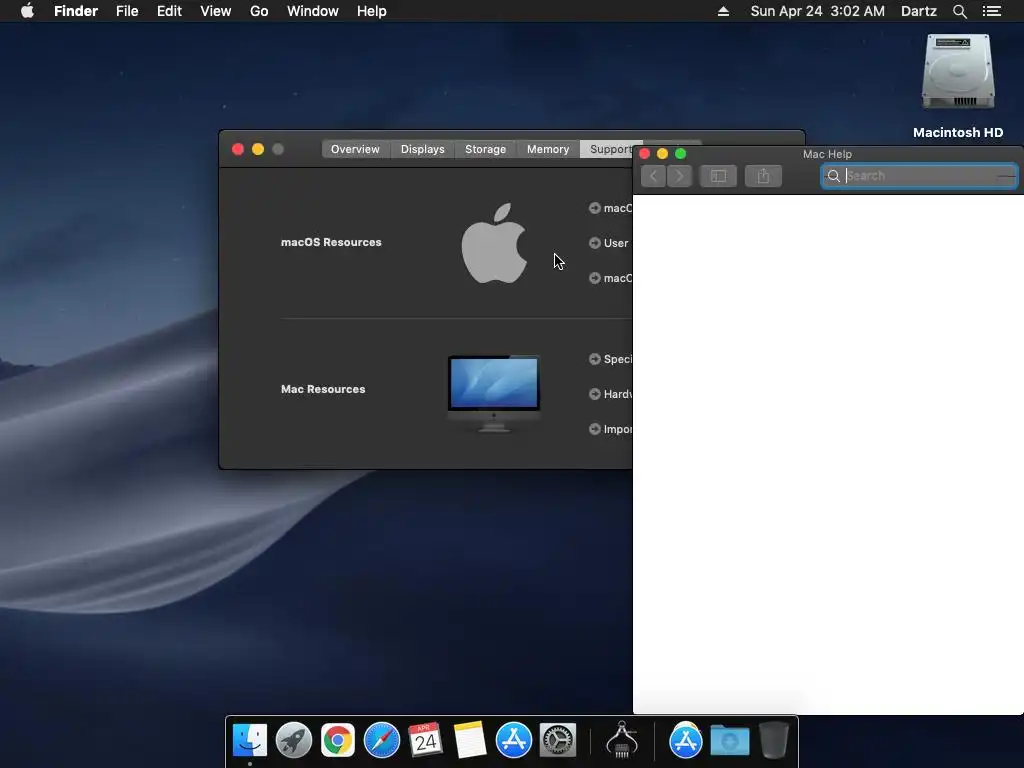Close the Mac Help window
Viewport: 1024px width, 768px height.
pyautogui.click(x=645, y=153)
